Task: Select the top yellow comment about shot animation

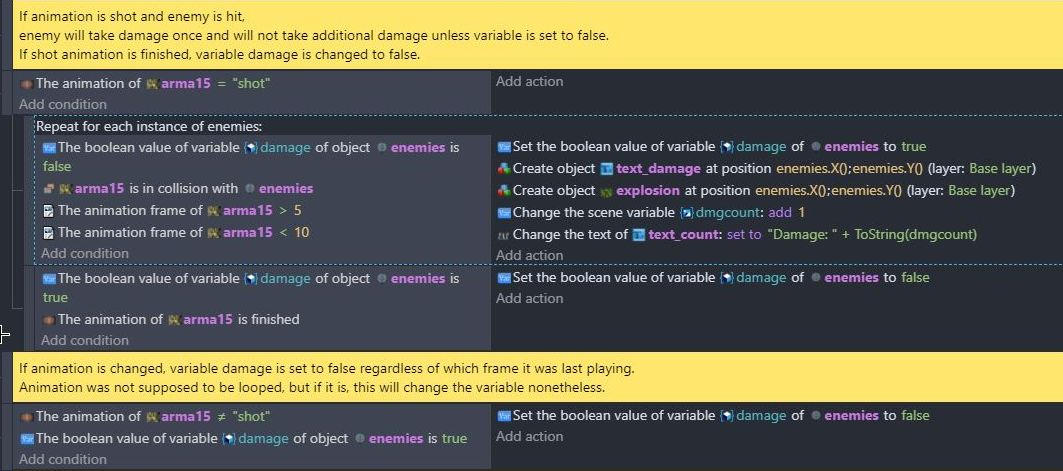Action: [537, 35]
